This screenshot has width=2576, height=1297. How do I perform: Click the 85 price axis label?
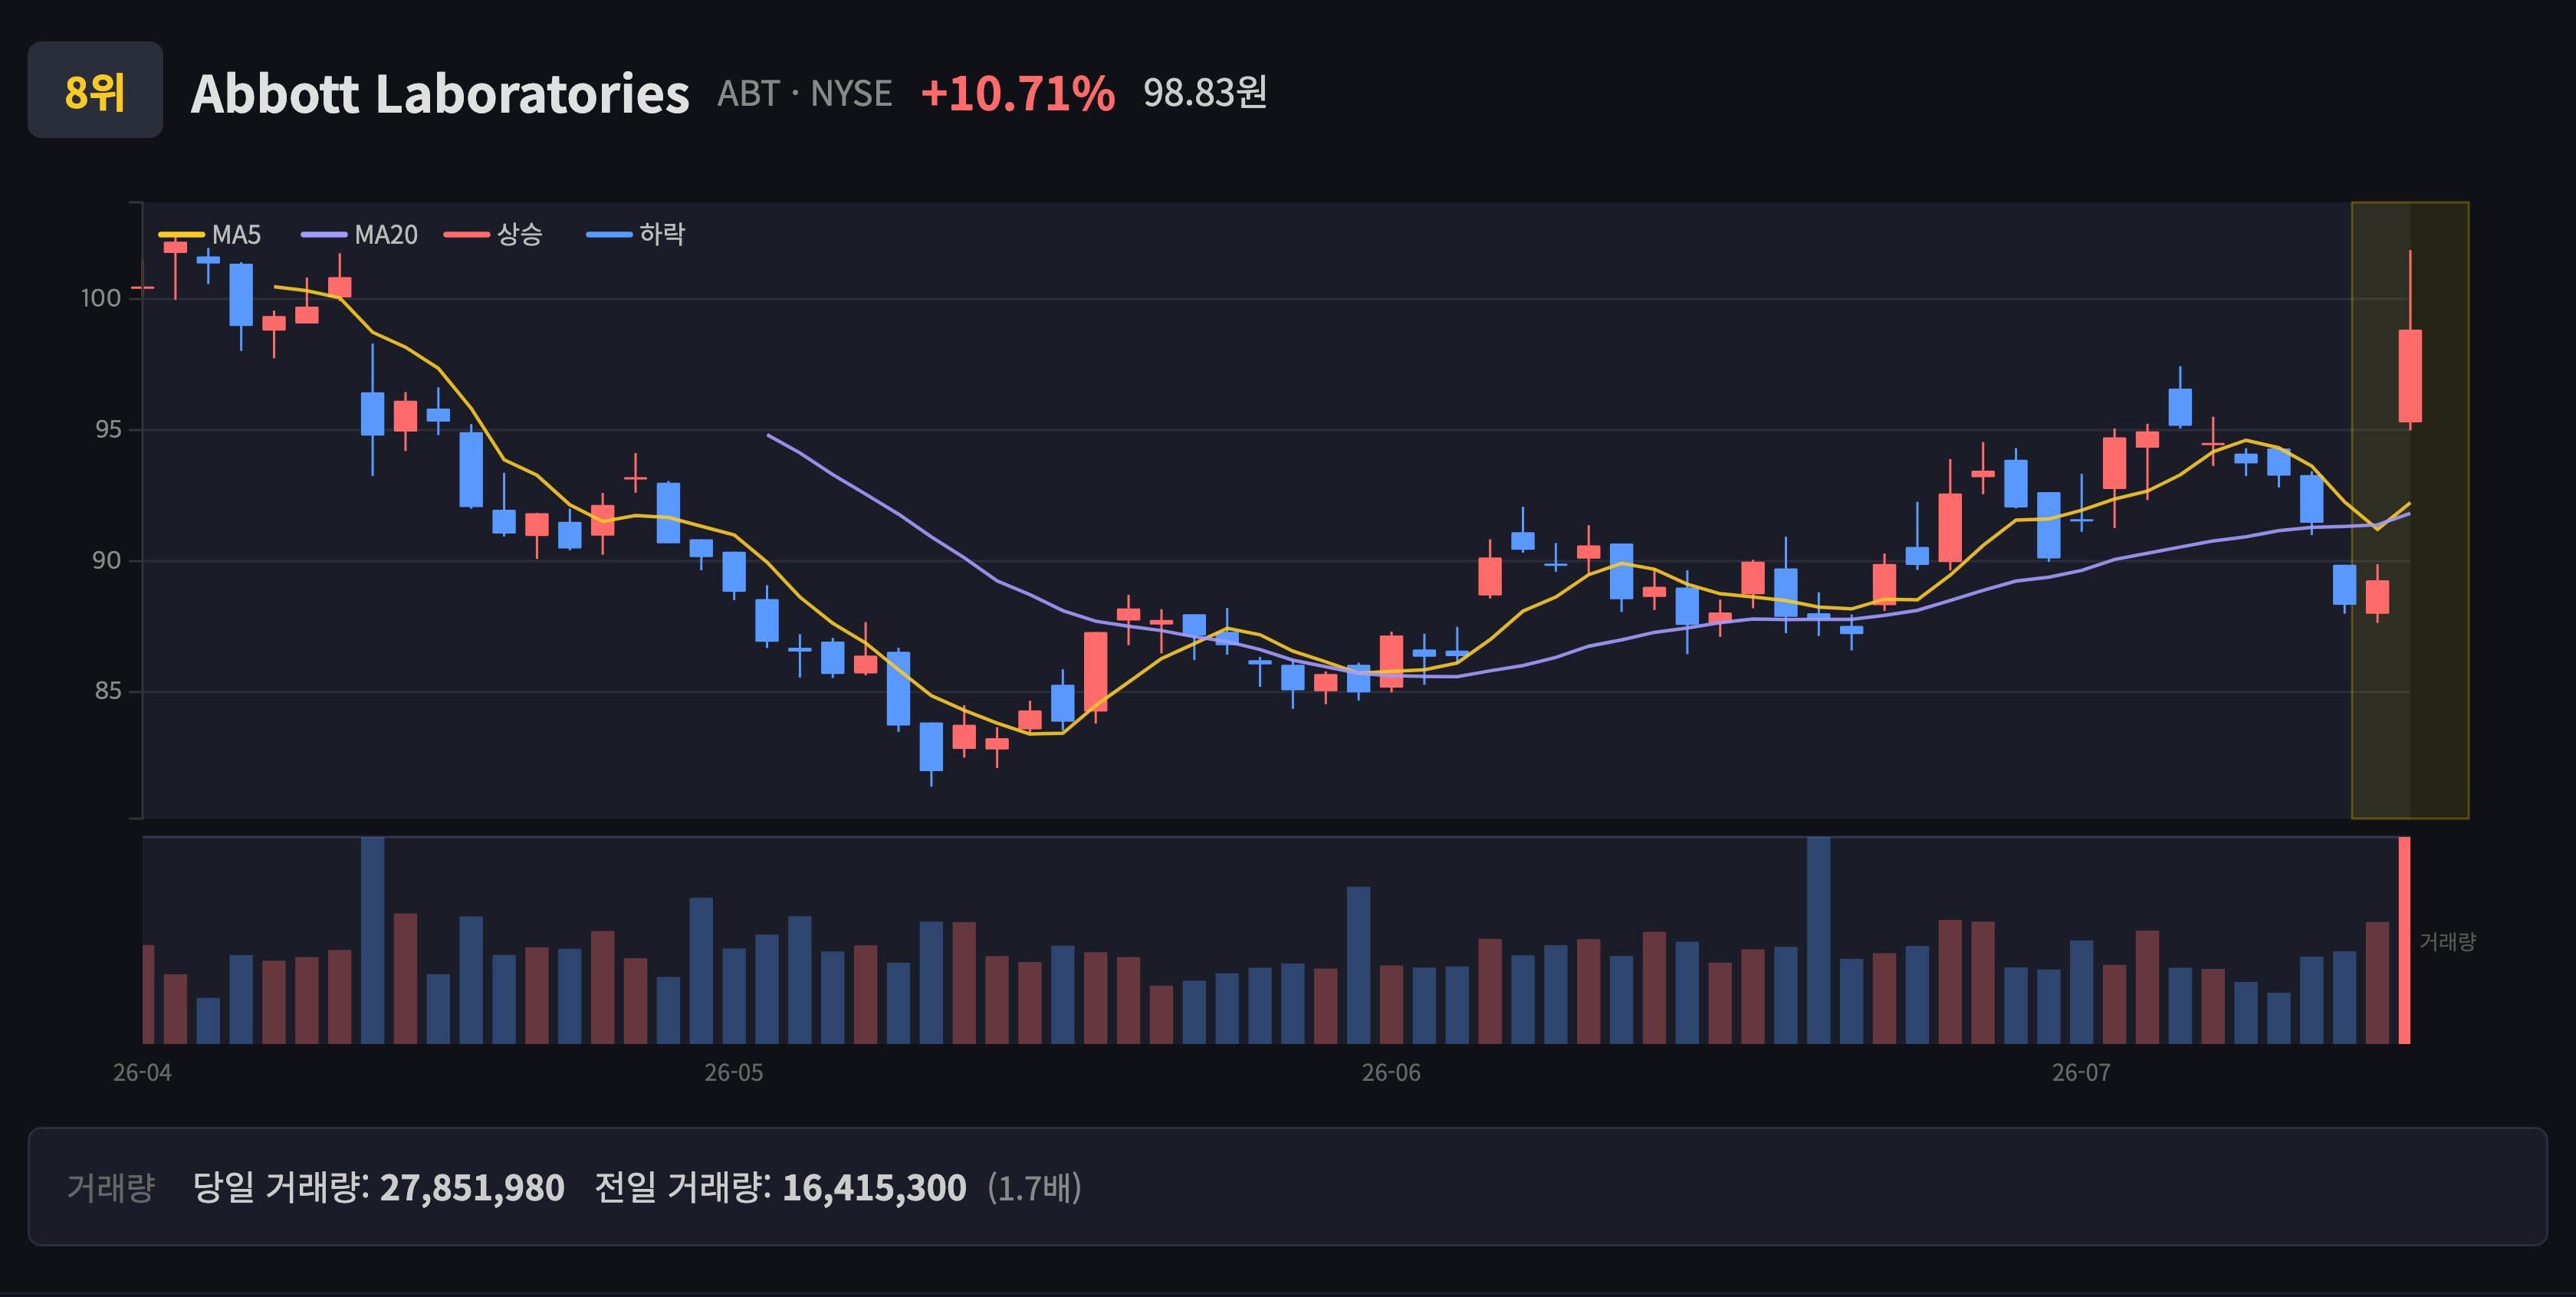108,691
